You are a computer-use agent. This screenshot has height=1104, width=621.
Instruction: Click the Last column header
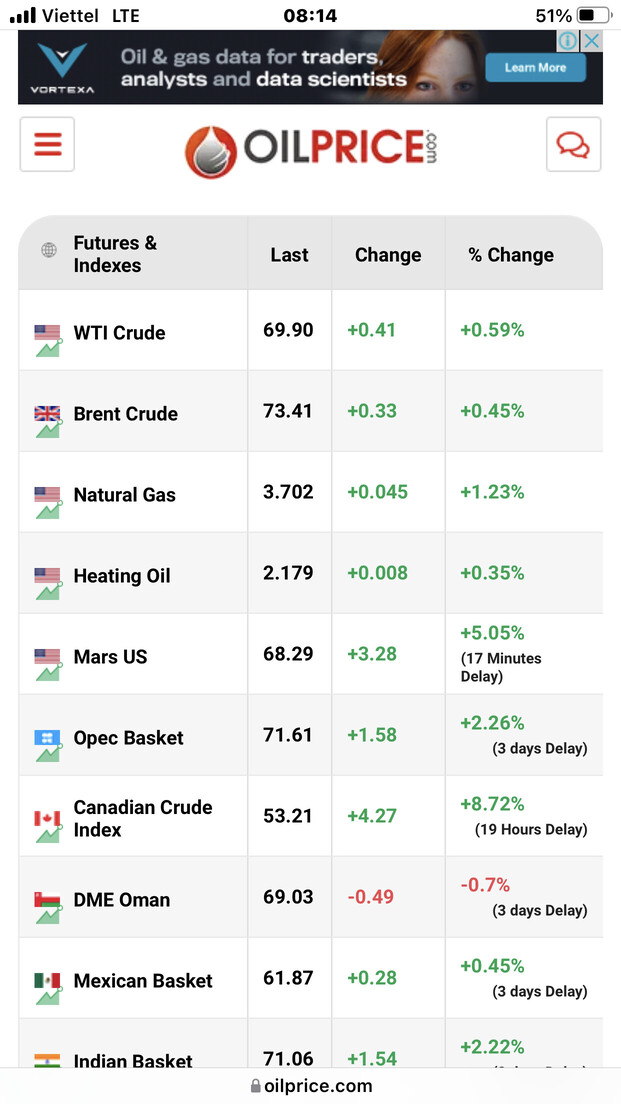pyautogui.click(x=289, y=255)
